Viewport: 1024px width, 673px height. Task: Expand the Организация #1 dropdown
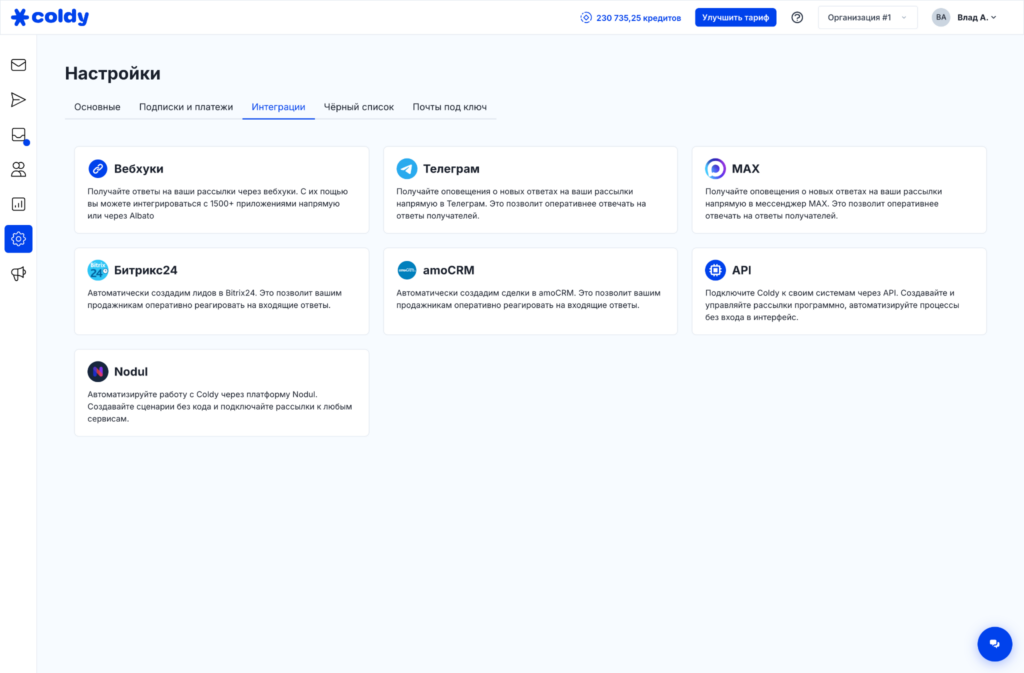coord(867,18)
